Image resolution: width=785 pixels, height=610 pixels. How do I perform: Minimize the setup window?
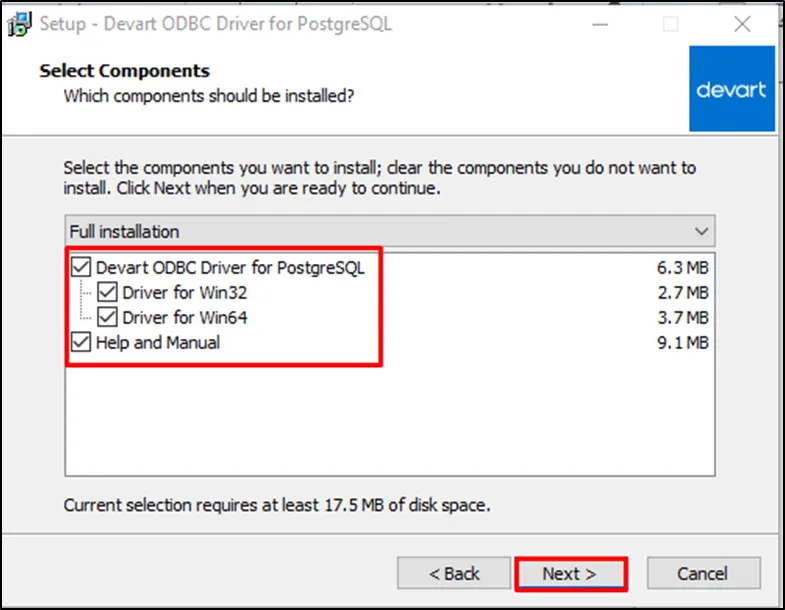[x=600, y=24]
